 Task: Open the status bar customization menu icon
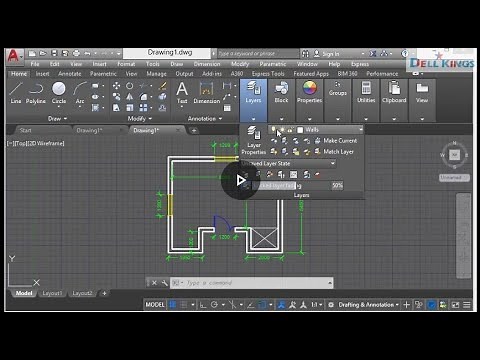[467, 305]
